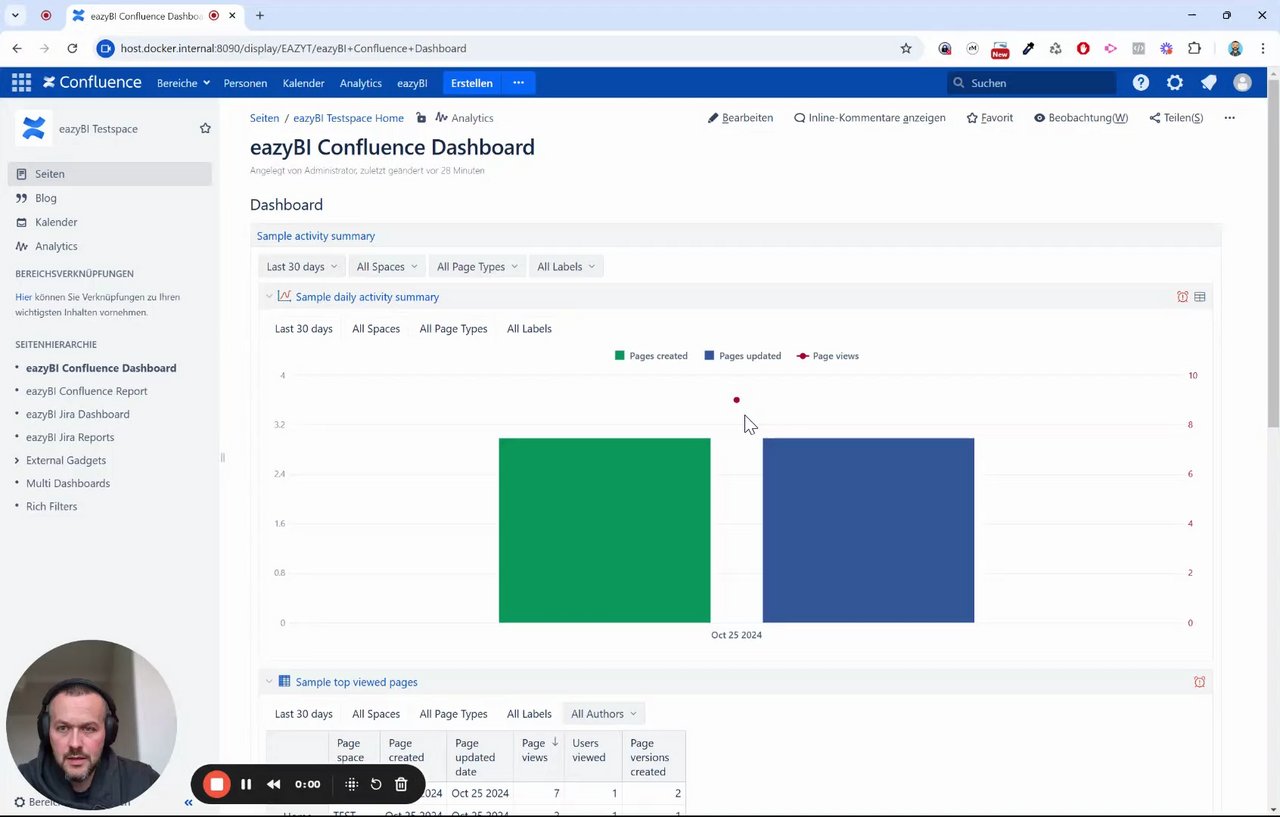Select Blog in the space sidebar
The width and height of the screenshot is (1280, 817).
coord(46,198)
